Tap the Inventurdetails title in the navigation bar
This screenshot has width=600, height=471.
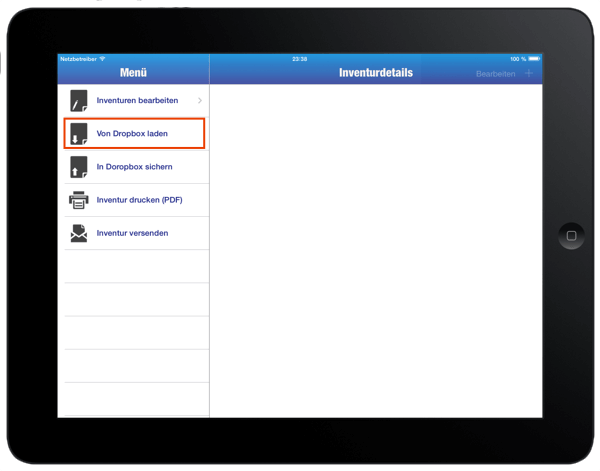coord(375,73)
